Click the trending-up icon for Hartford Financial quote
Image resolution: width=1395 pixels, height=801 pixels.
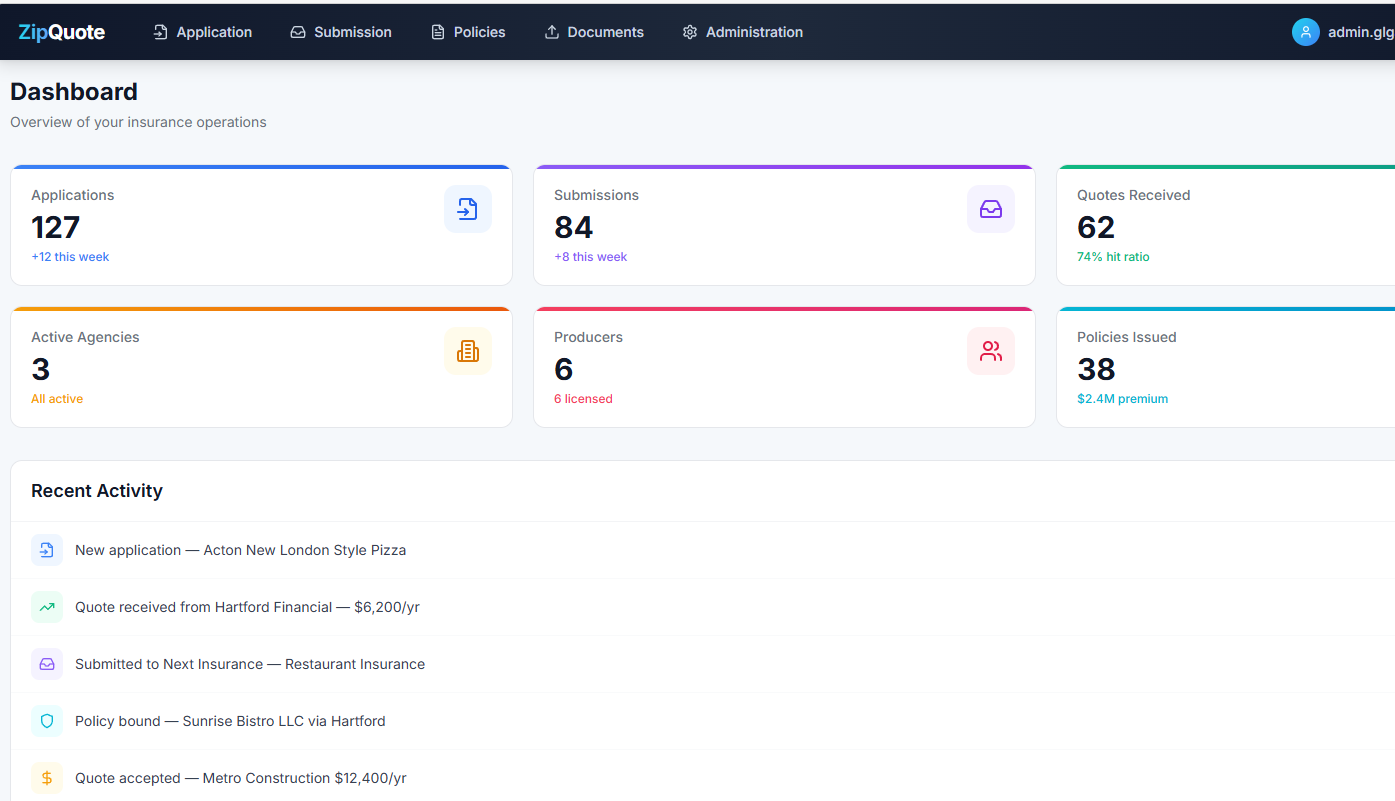tap(47, 607)
